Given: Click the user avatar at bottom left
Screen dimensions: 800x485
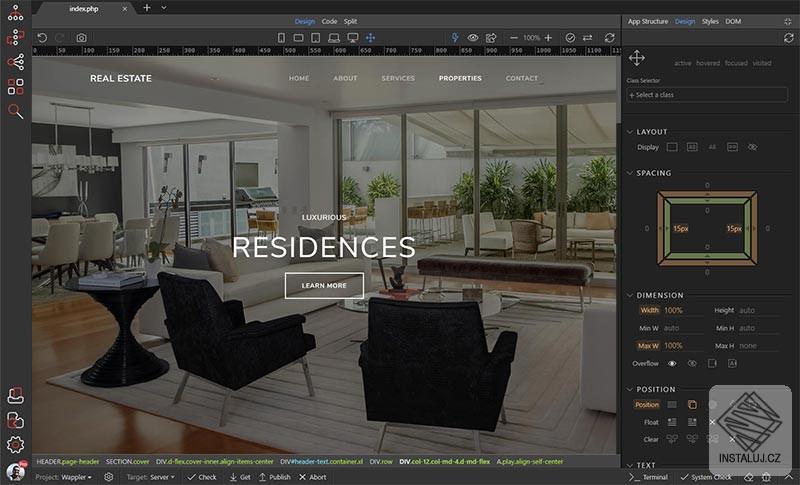Looking at the screenshot, I should 16,472.
